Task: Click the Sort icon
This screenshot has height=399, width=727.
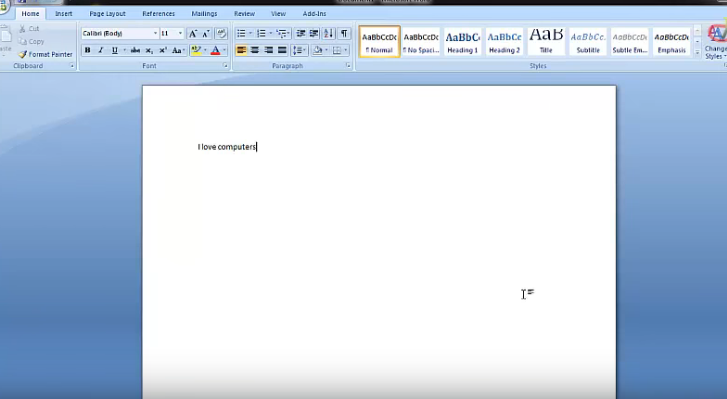Action: pyautogui.click(x=329, y=33)
